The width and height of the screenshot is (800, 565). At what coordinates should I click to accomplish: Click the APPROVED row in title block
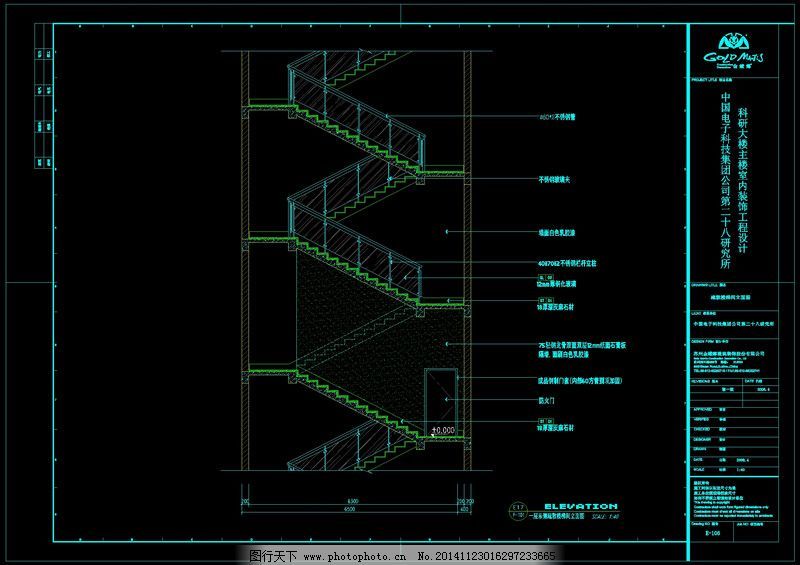point(734,410)
